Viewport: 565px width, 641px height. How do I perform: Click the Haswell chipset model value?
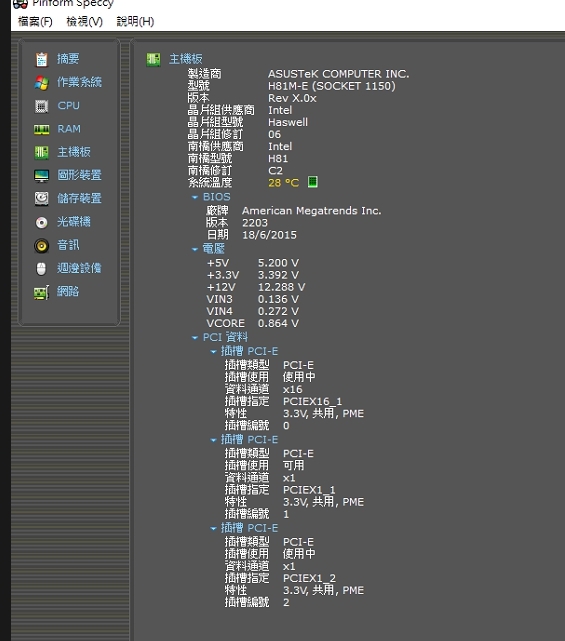pyautogui.click(x=288, y=122)
